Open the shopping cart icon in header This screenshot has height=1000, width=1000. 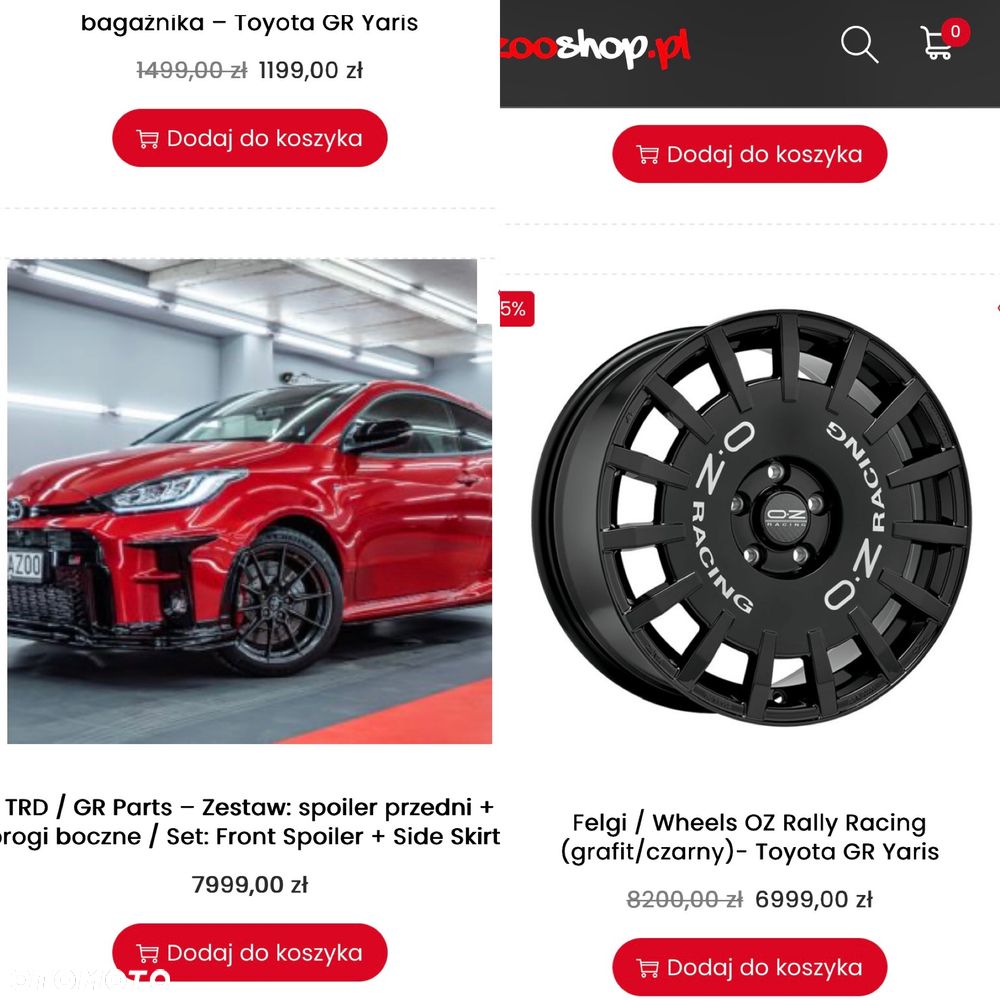coord(936,43)
